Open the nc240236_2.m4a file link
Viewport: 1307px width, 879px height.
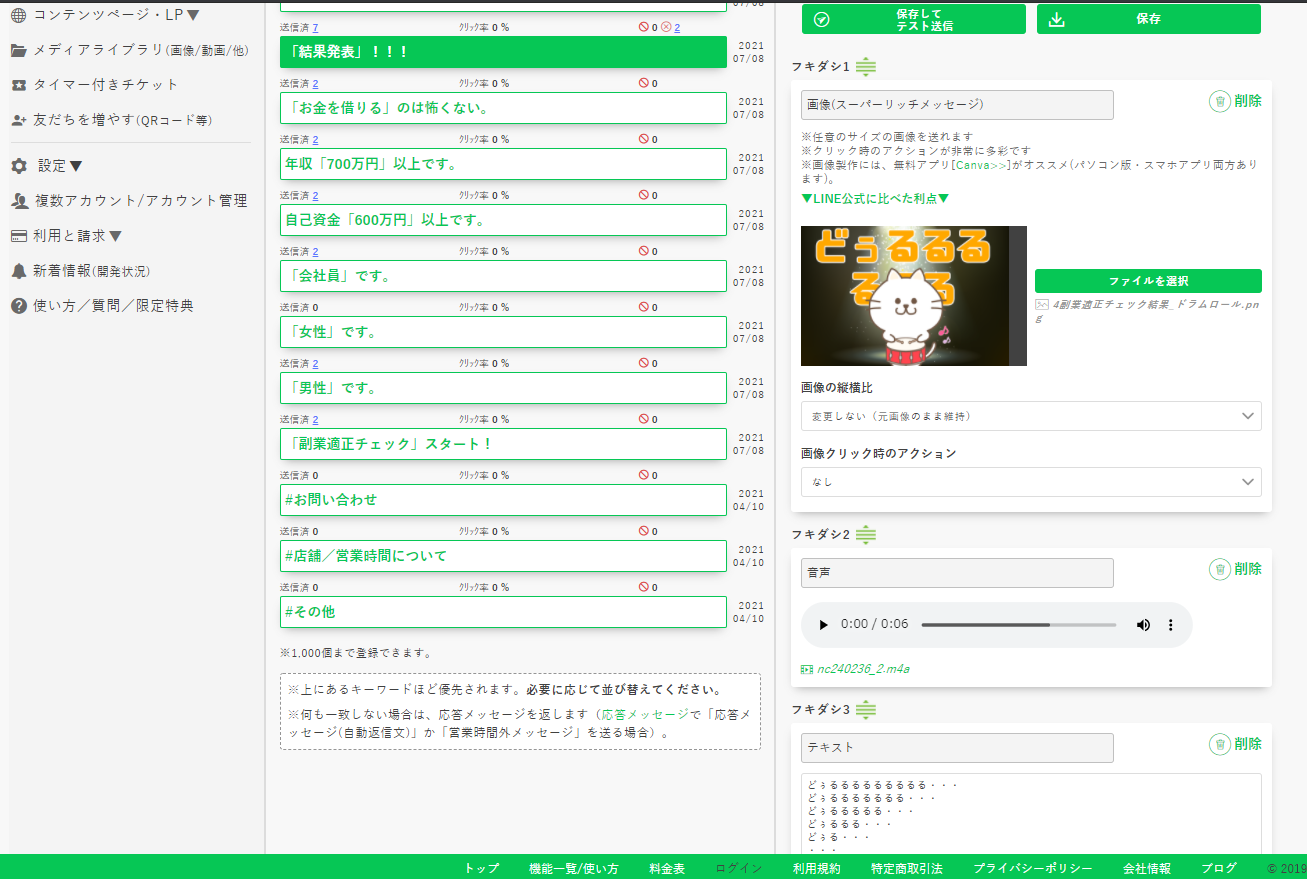click(863, 669)
